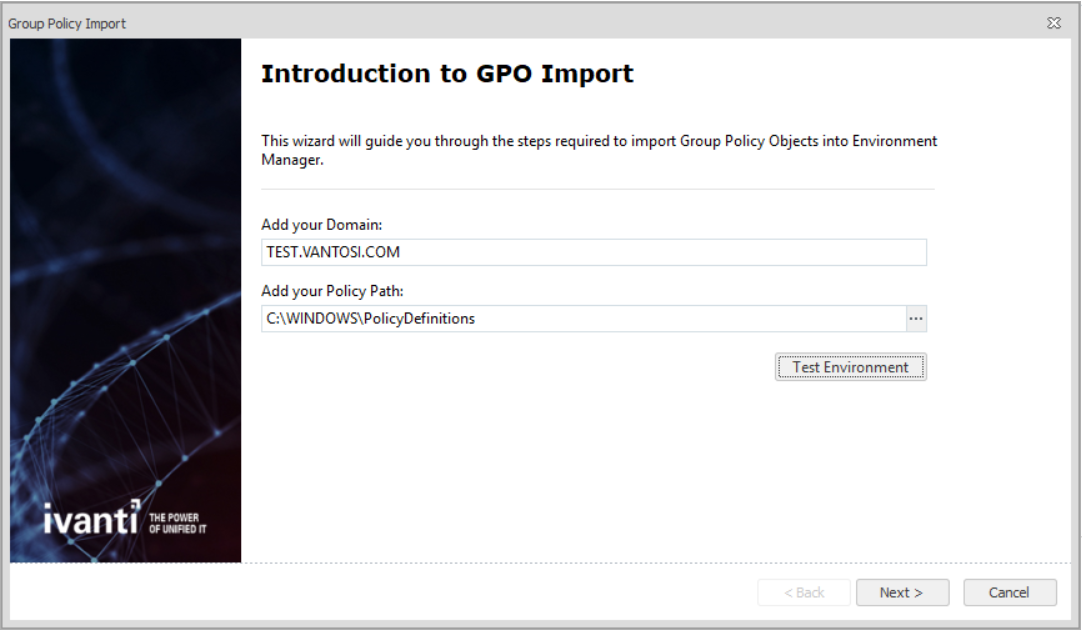Click the 'Add your Domain:' label
The height and width of the screenshot is (632, 1082).
[322, 225]
